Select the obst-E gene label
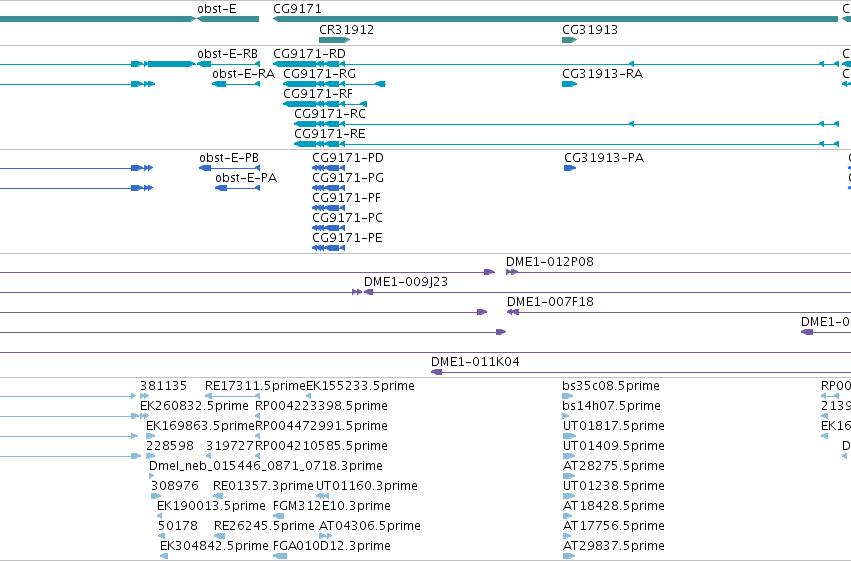This screenshot has height=561, width=851. click(217, 9)
